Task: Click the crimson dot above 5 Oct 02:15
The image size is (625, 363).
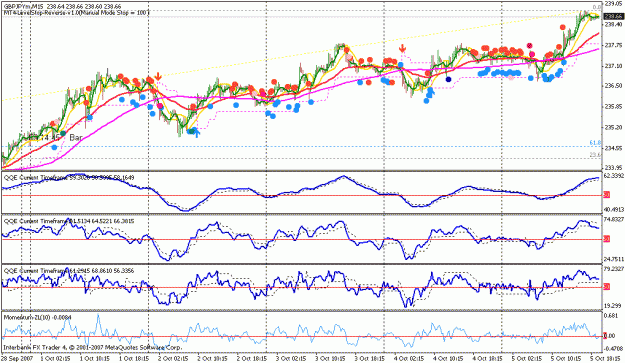Action: 529,46
